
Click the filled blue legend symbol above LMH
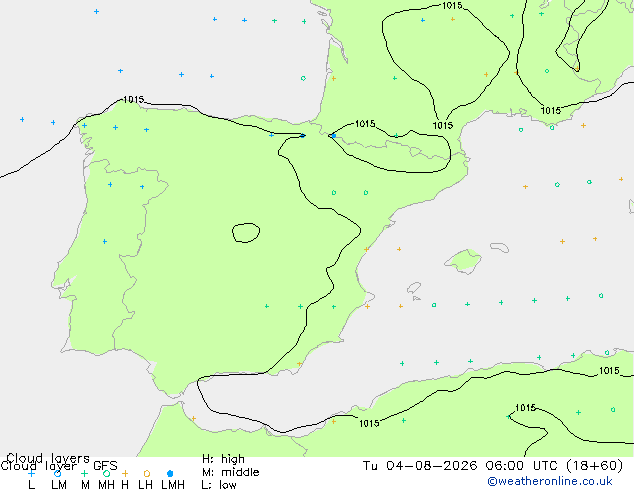coord(170,473)
